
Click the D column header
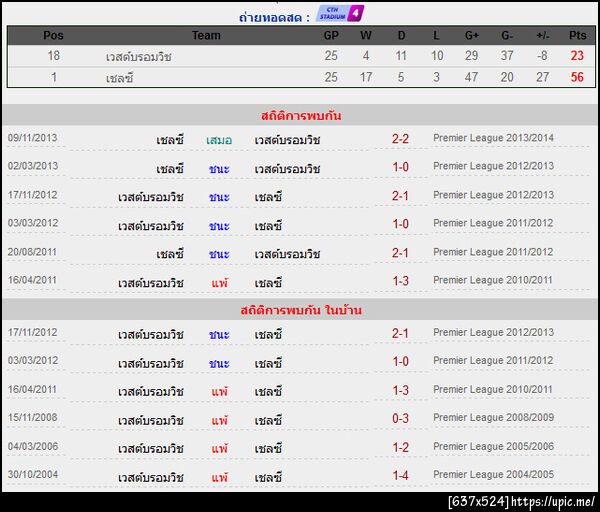tap(401, 35)
